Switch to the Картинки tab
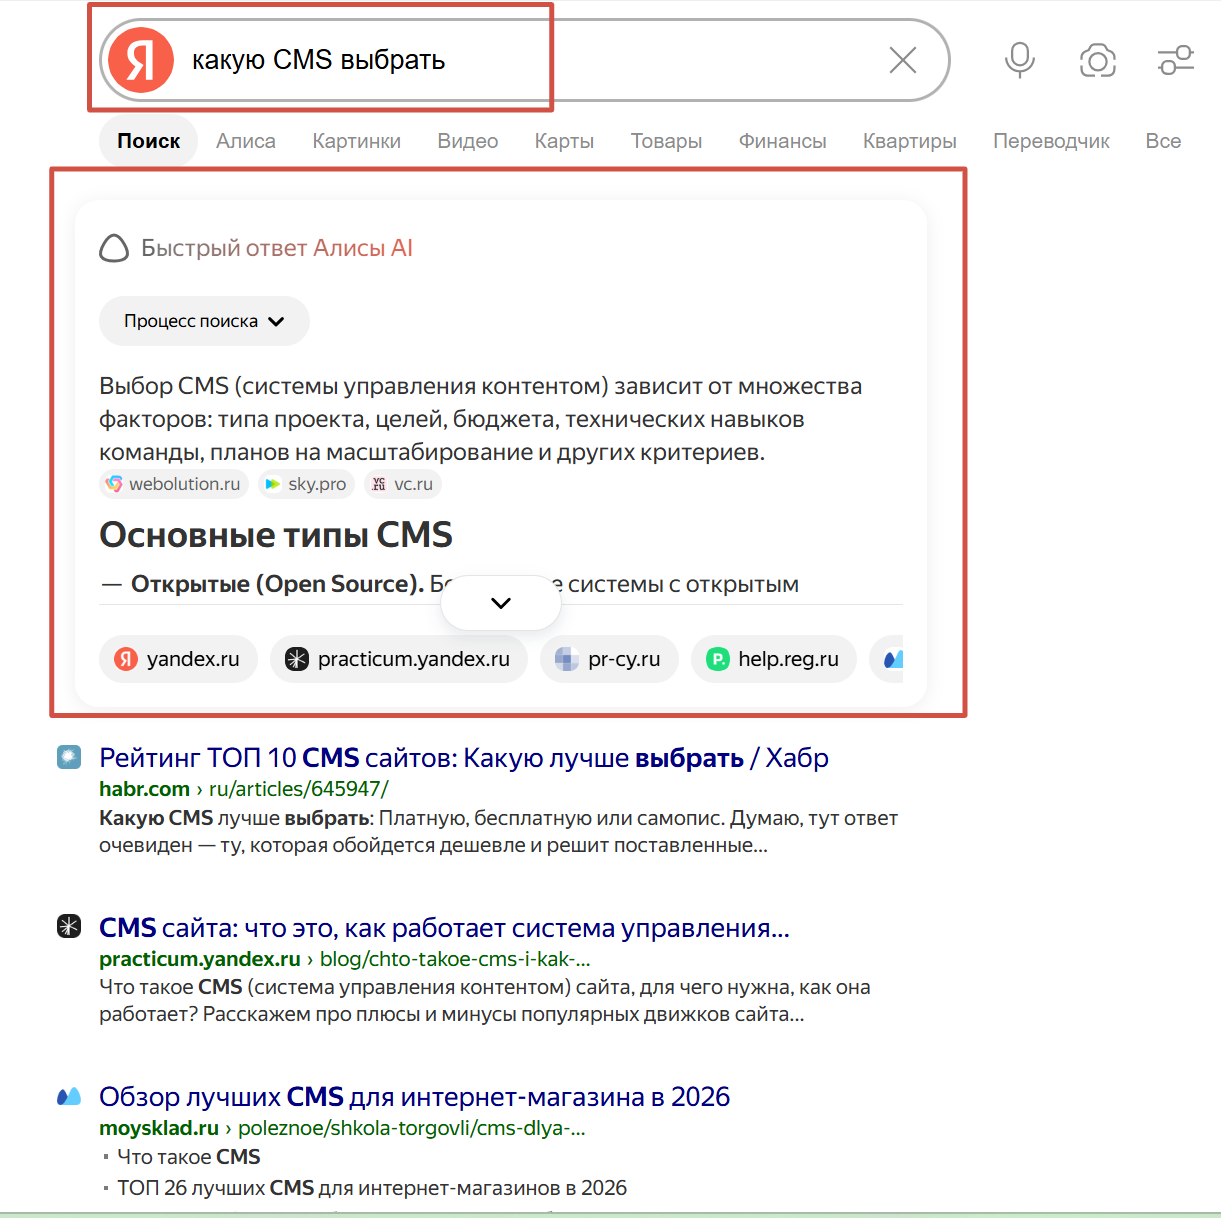 click(x=357, y=141)
